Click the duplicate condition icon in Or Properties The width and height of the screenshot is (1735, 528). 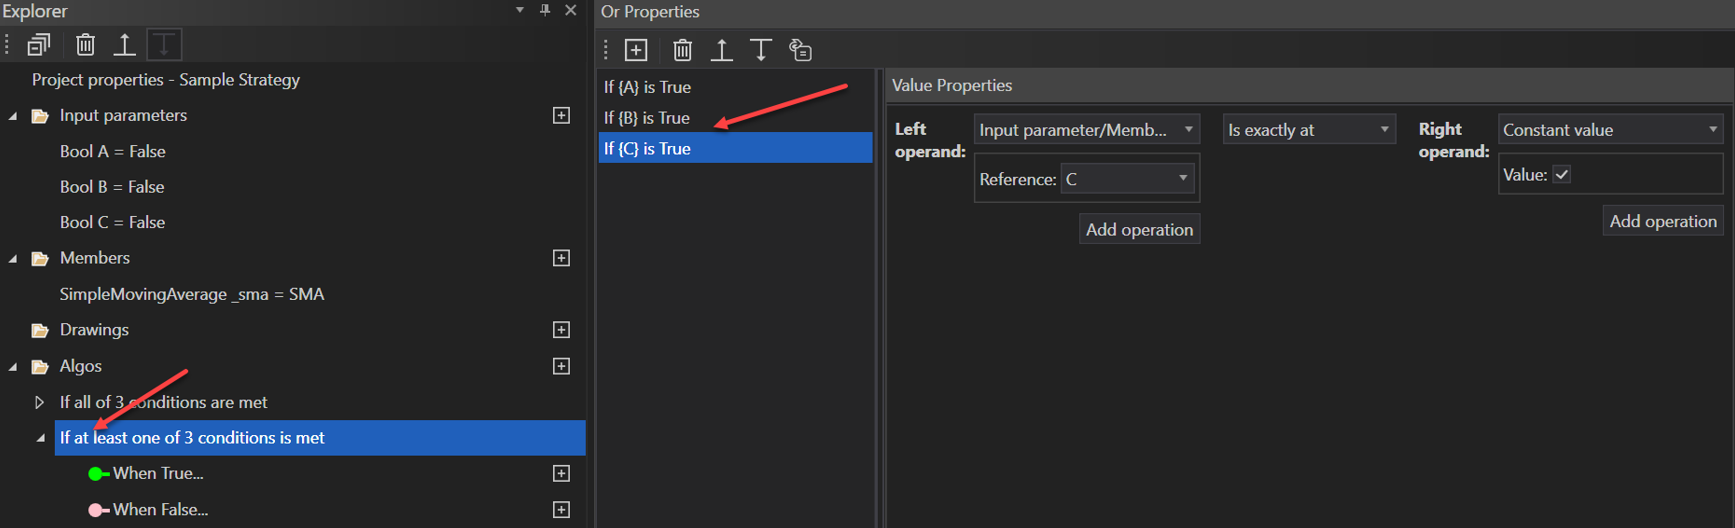800,50
